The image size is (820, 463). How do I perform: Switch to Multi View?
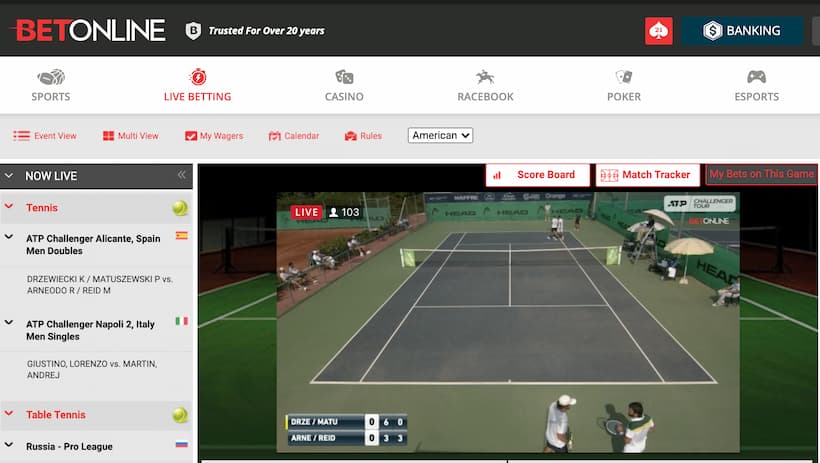(131, 135)
